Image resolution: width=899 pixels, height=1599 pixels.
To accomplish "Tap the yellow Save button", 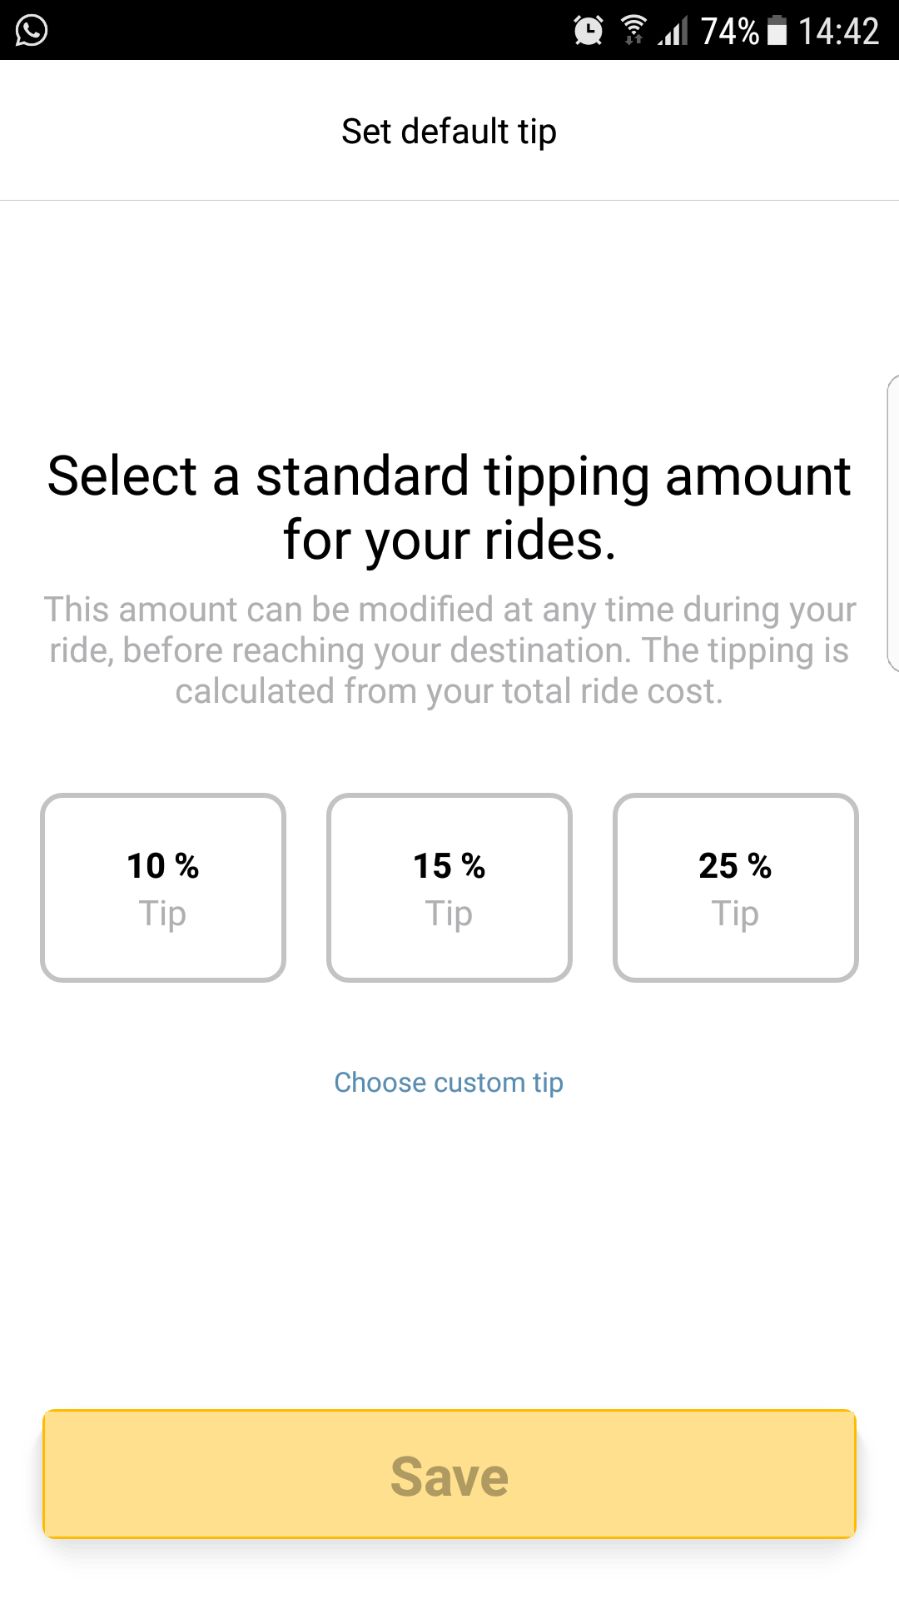I will pyautogui.click(x=449, y=1475).
